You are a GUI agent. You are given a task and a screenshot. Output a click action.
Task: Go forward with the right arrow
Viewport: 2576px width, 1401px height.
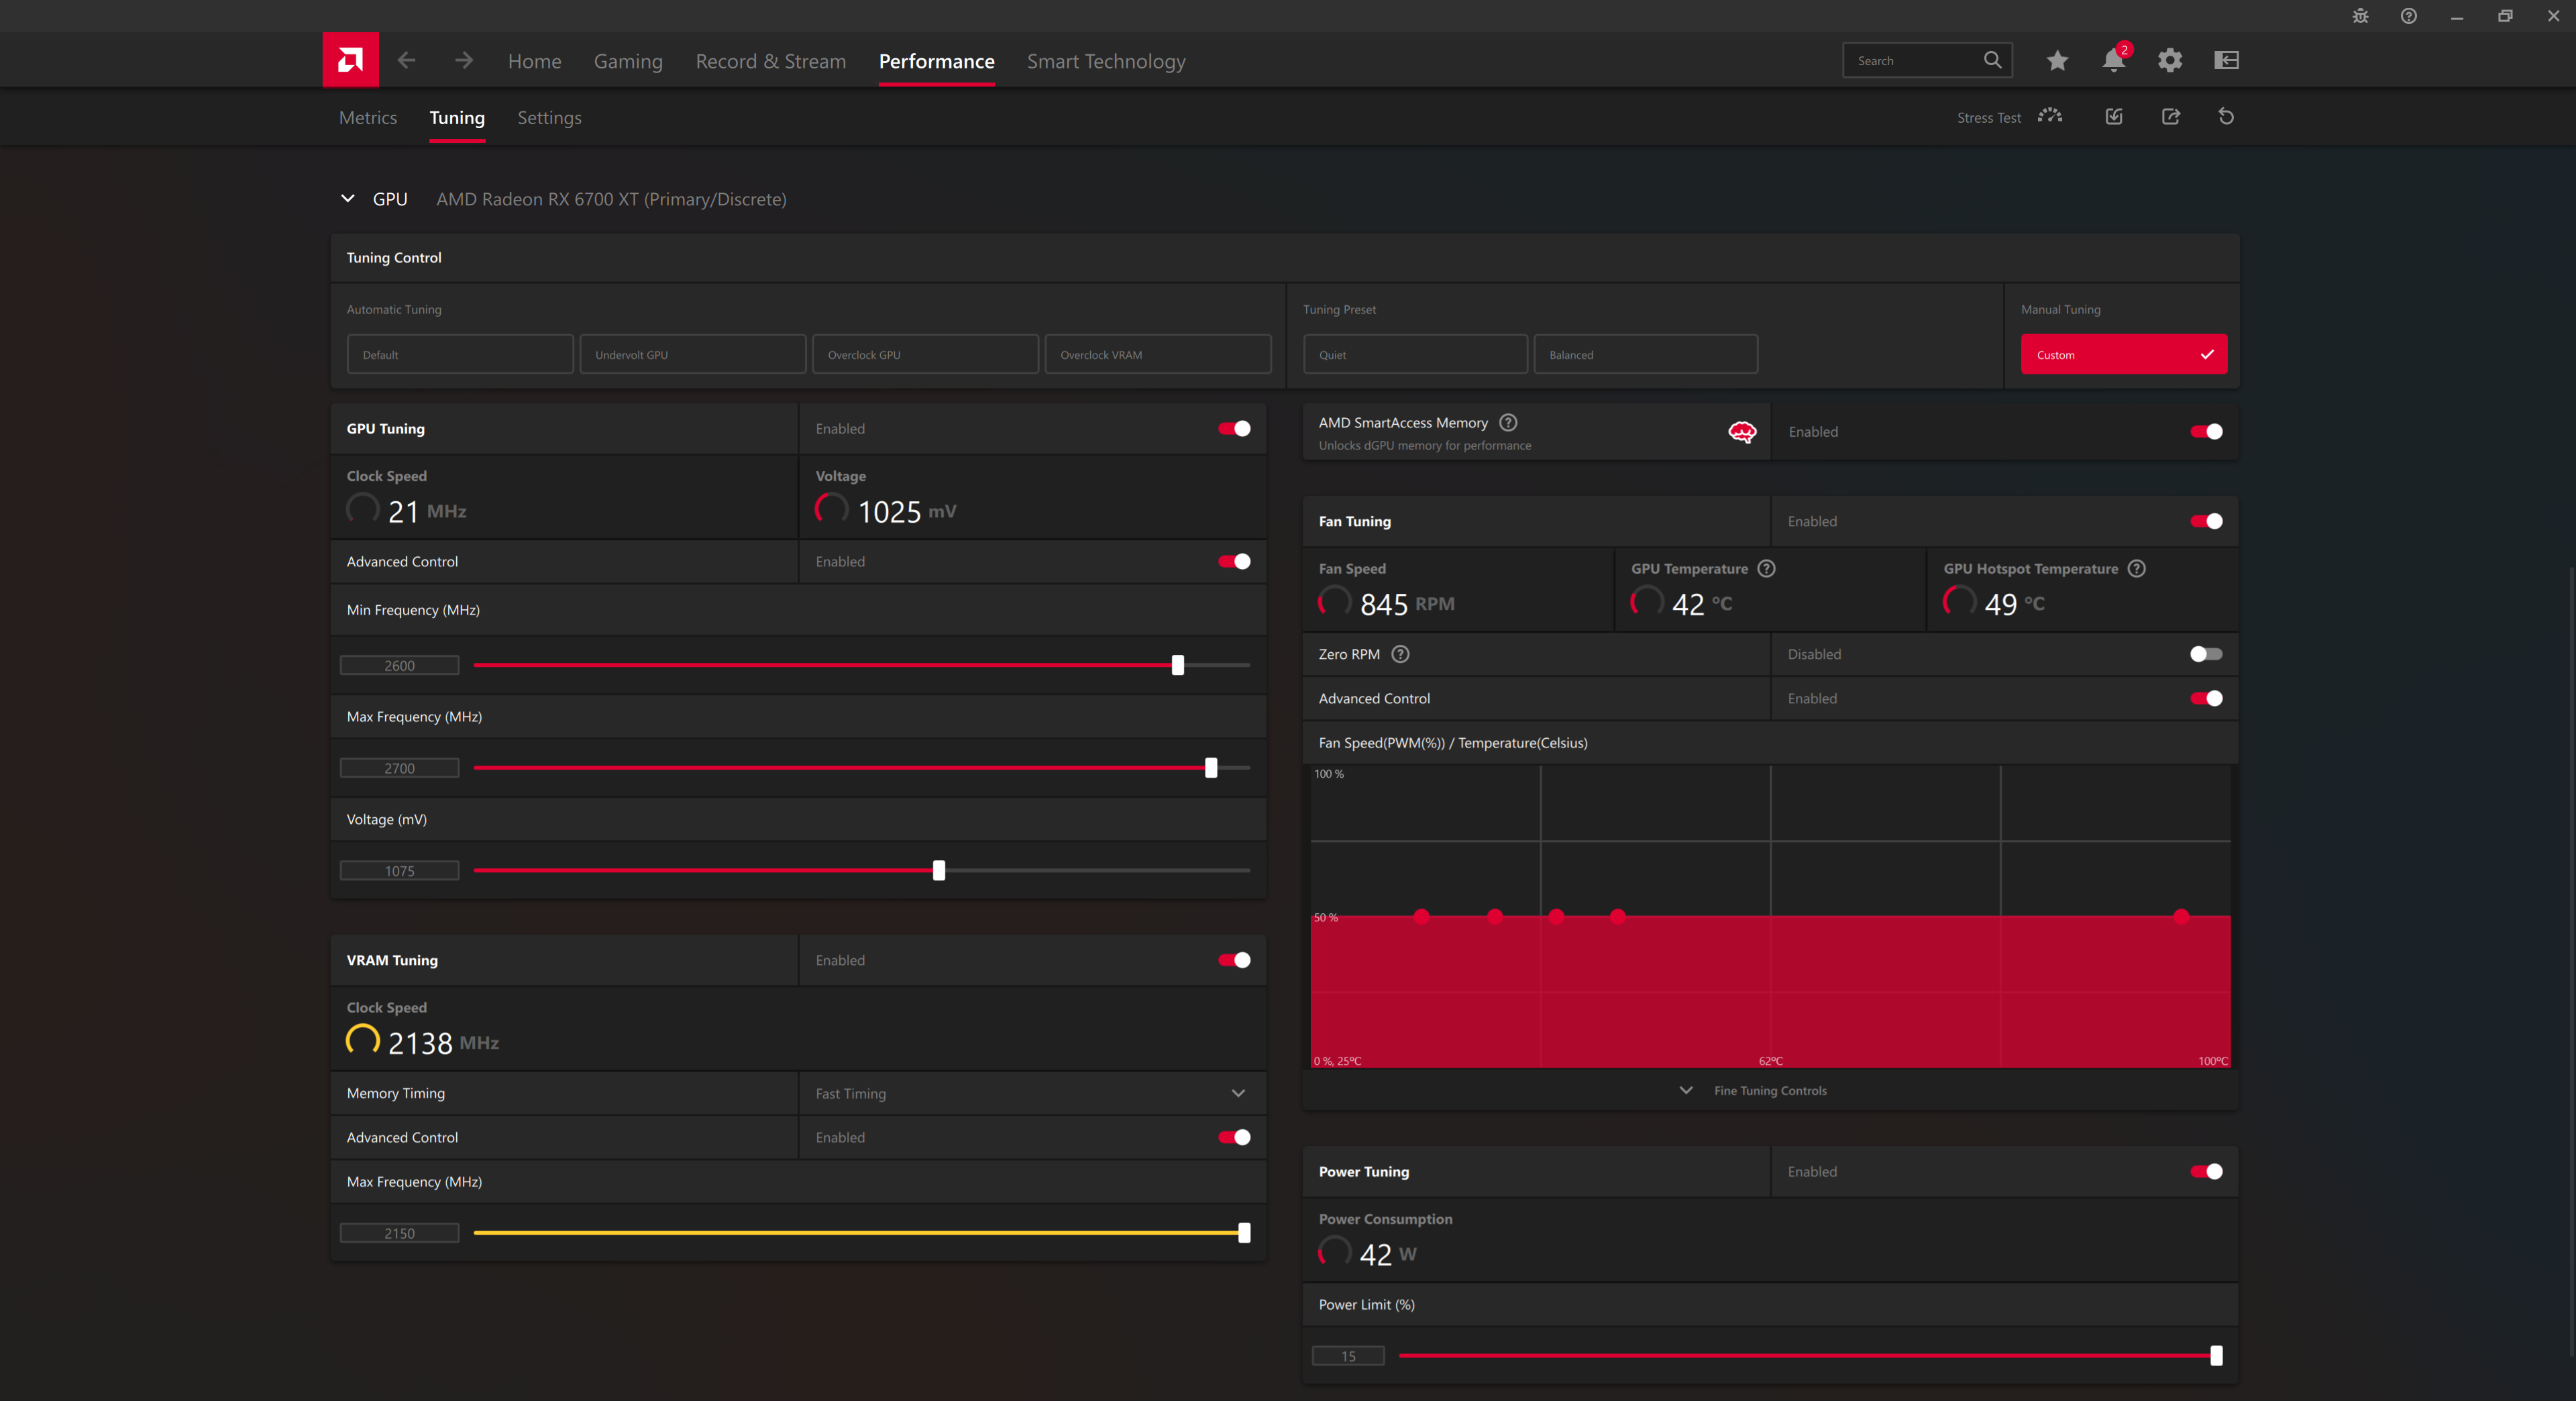pos(463,60)
